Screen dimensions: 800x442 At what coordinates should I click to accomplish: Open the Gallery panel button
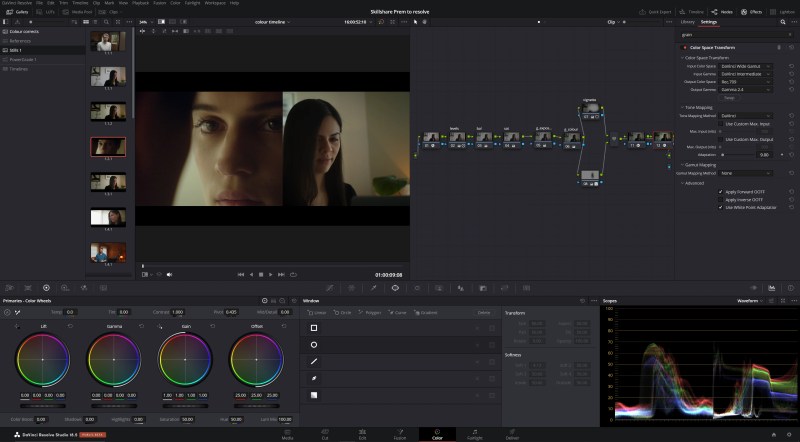click(17, 12)
